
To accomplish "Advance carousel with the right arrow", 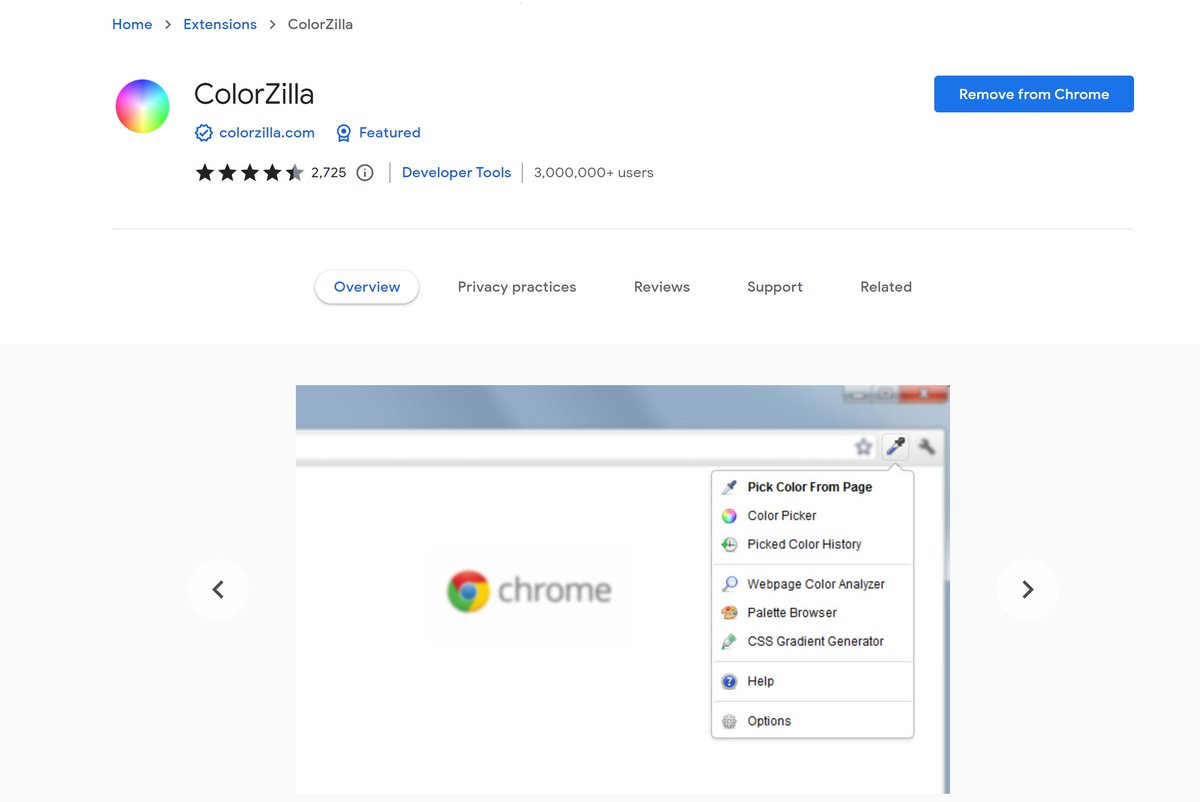I will point(1028,590).
